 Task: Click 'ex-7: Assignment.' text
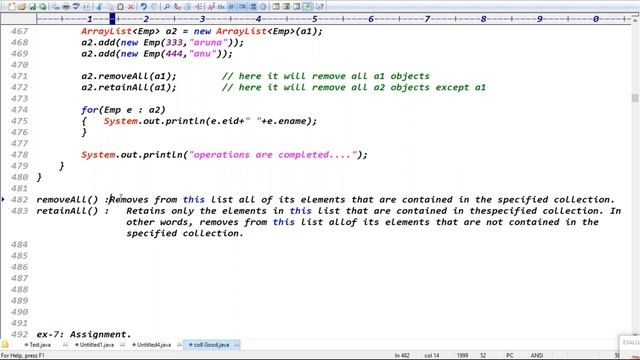tap(84, 334)
